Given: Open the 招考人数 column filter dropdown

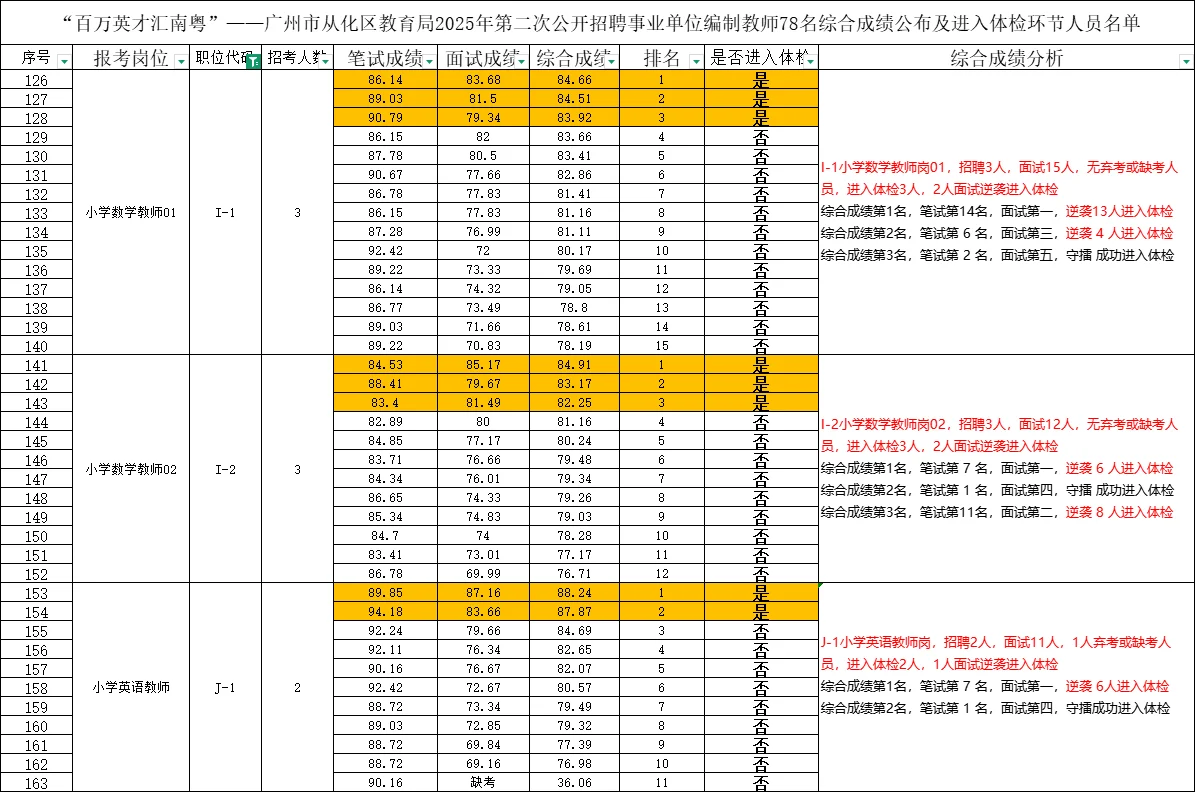Looking at the screenshot, I should click(x=326, y=61).
